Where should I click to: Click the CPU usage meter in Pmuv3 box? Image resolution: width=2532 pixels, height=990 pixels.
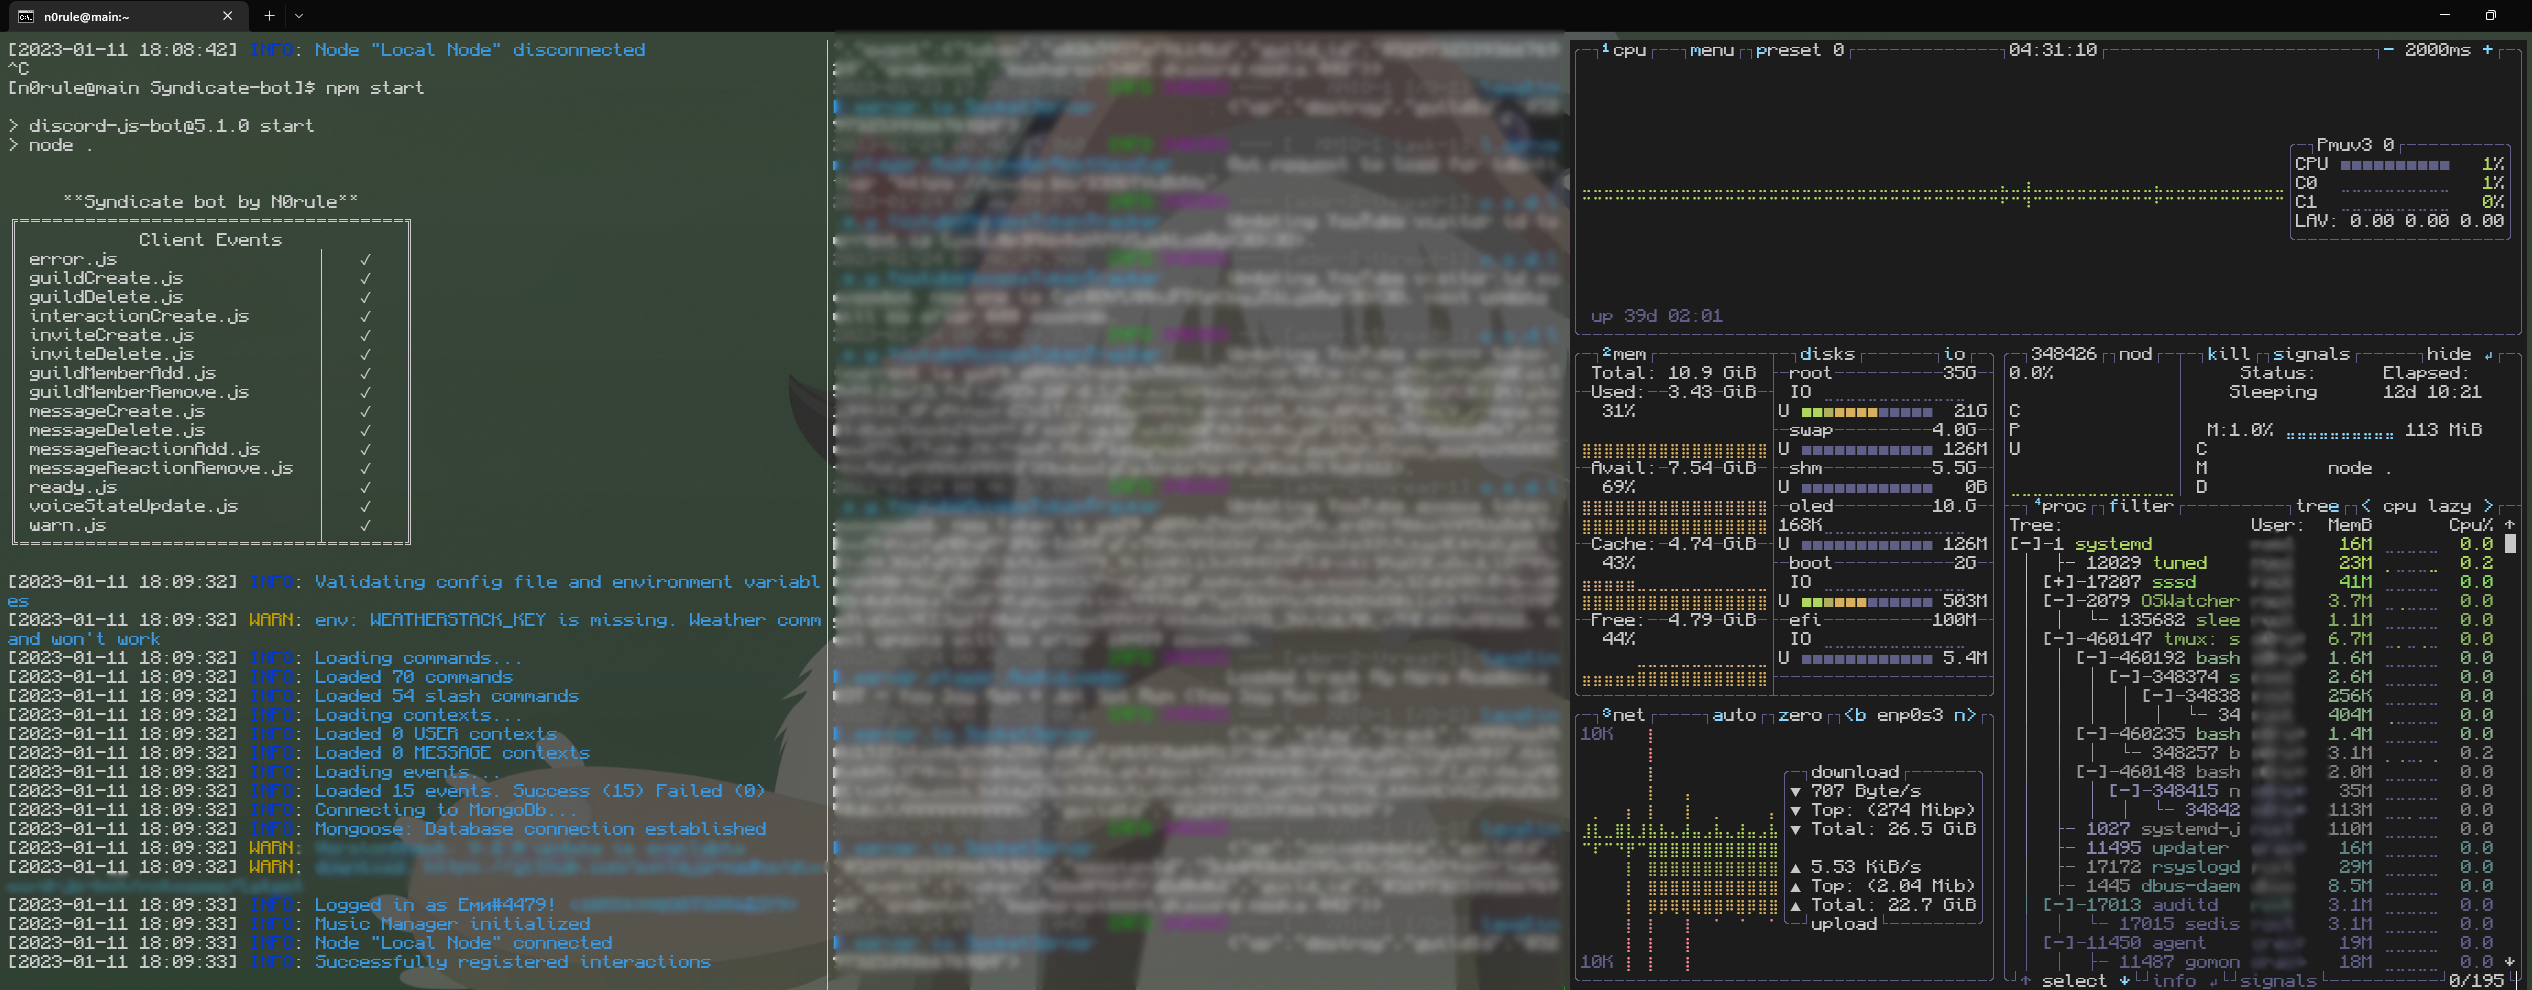pos(2395,165)
